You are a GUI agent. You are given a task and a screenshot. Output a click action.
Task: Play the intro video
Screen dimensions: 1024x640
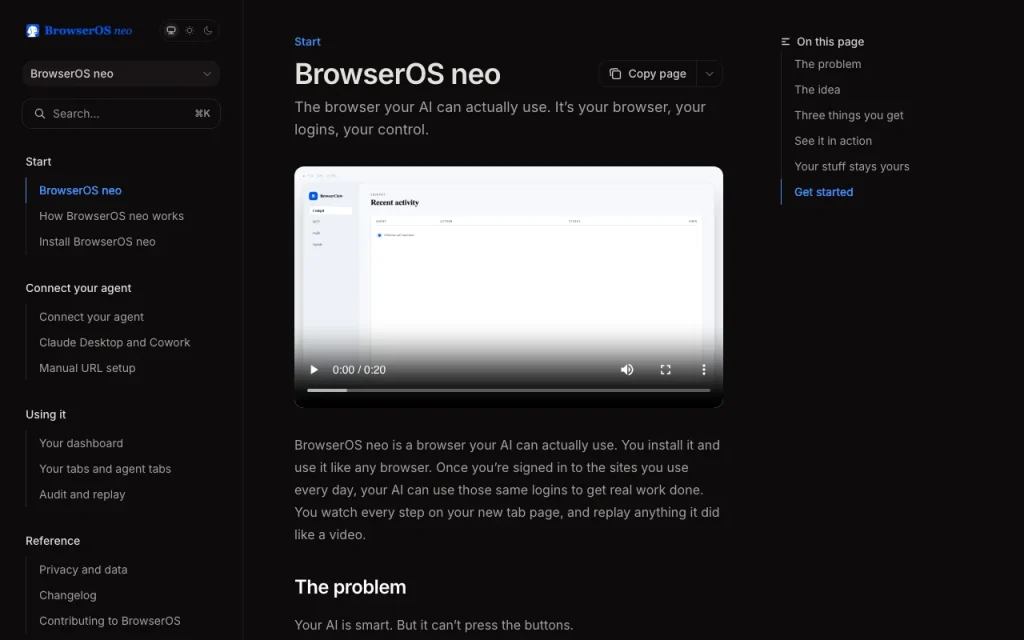314,370
